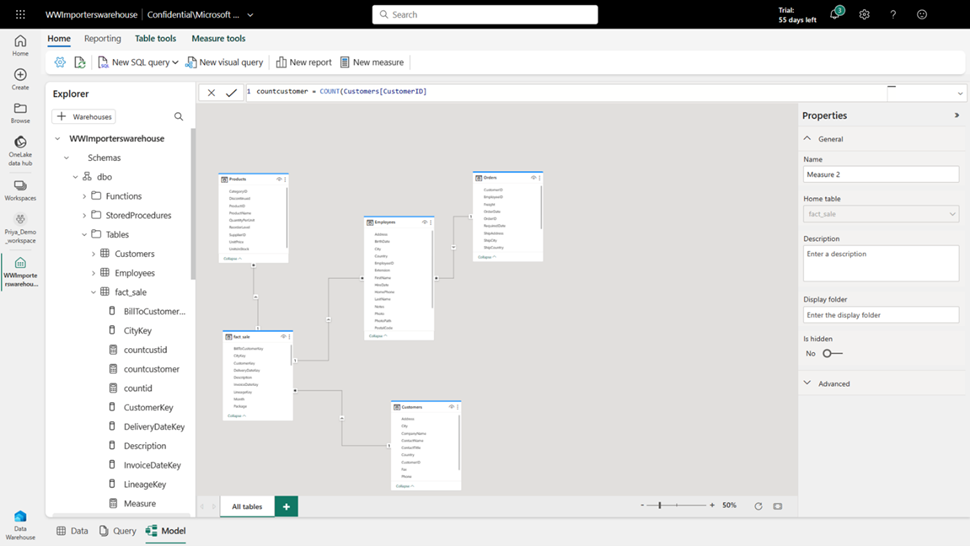Viewport: 970px width, 546px height.
Task: Open OneLake data hub
Action: tap(20, 151)
